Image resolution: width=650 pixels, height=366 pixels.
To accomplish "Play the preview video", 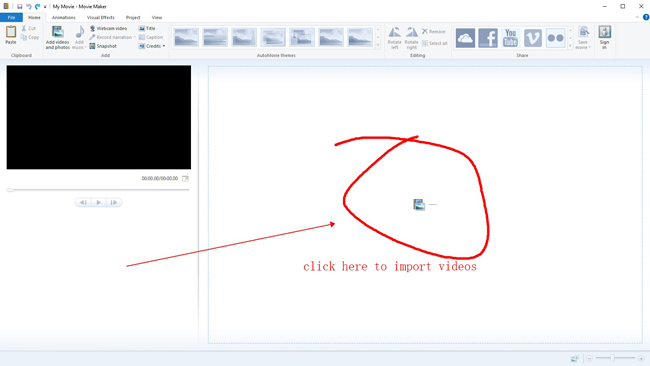I will tap(99, 202).
